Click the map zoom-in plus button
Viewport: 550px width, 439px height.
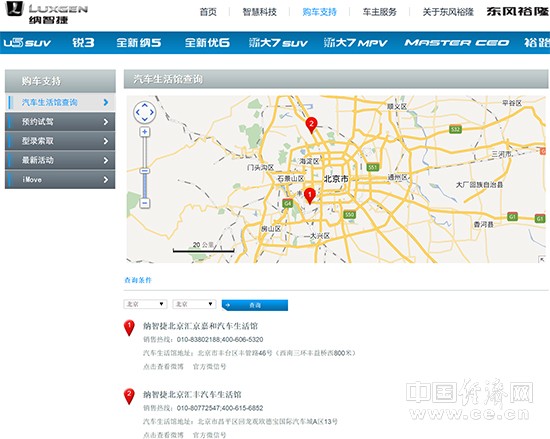(145, 132)
